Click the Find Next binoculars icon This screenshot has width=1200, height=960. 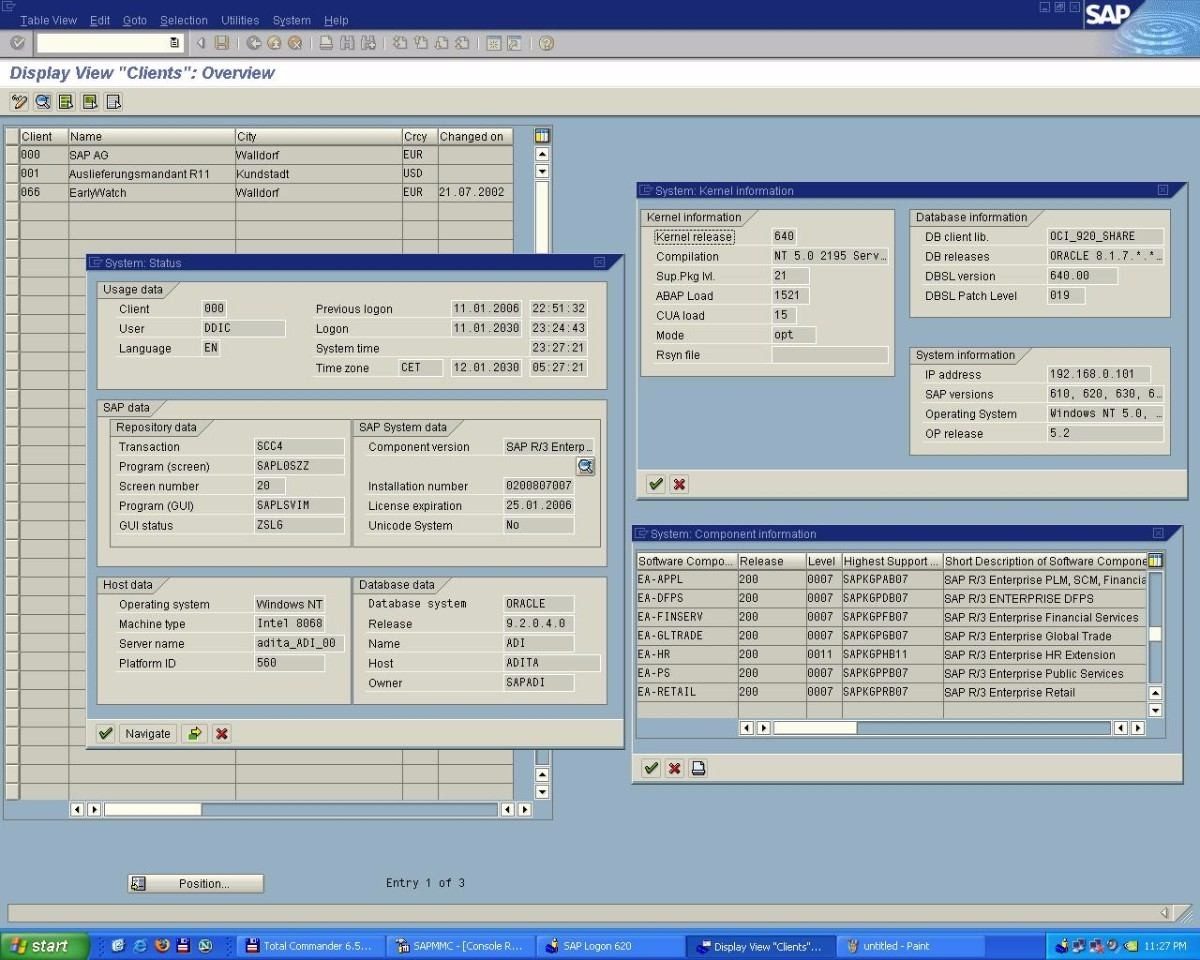(368, 43)
